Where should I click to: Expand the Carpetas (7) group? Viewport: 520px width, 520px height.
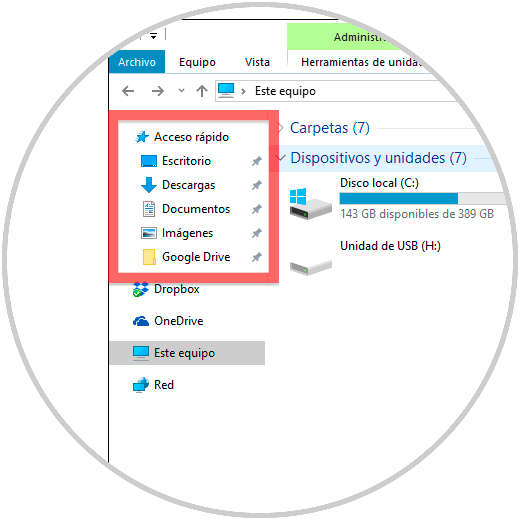click(x=281, y=128)
